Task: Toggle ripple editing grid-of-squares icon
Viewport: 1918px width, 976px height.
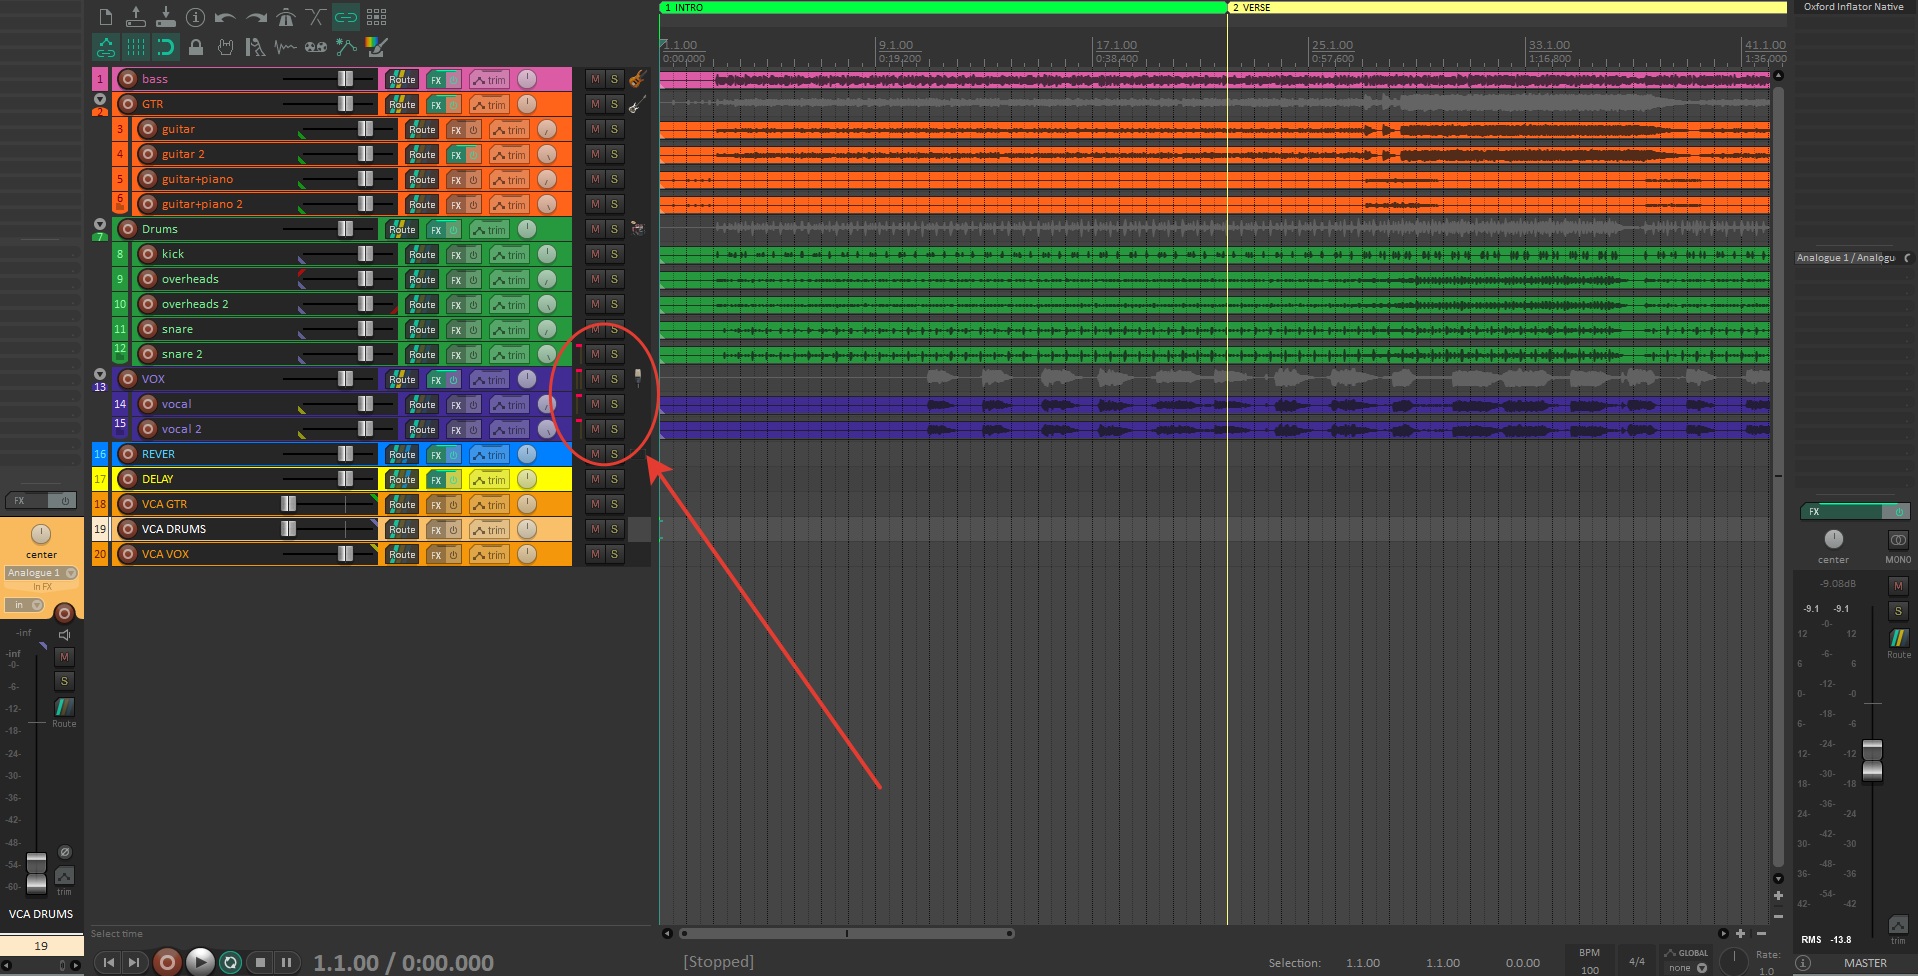Action: tap(376, 17)
